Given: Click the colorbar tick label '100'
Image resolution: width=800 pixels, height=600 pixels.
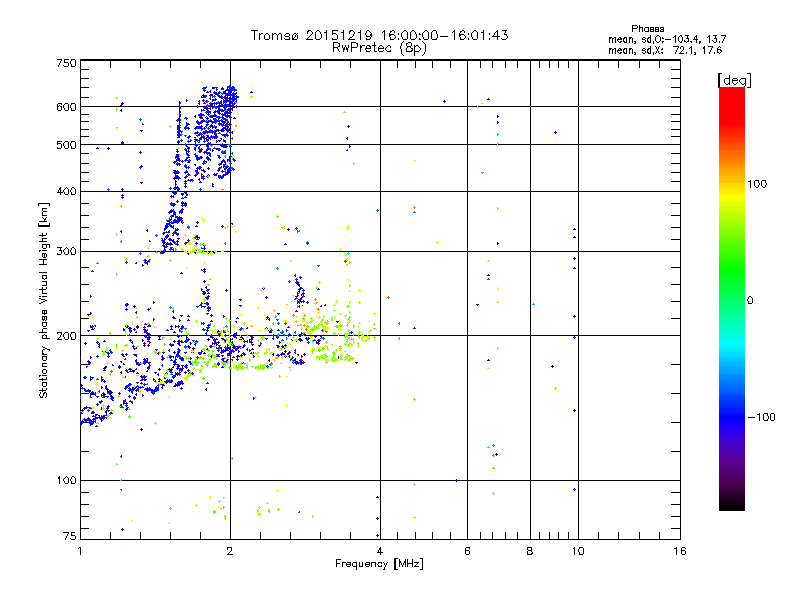Looking at the screenshot, I should 757,184.
